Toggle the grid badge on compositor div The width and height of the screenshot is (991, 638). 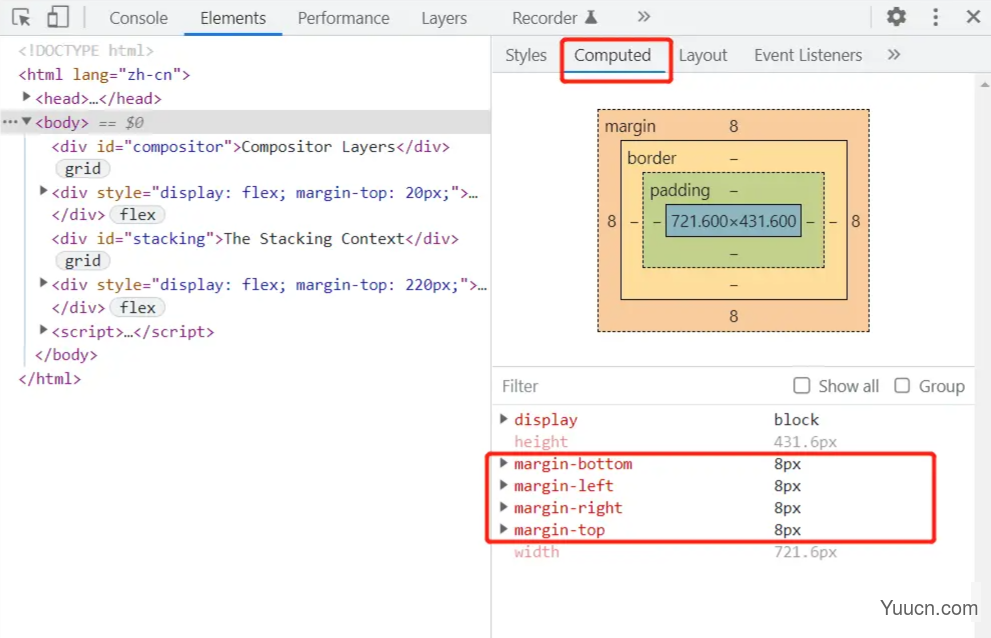coord(83,169)
